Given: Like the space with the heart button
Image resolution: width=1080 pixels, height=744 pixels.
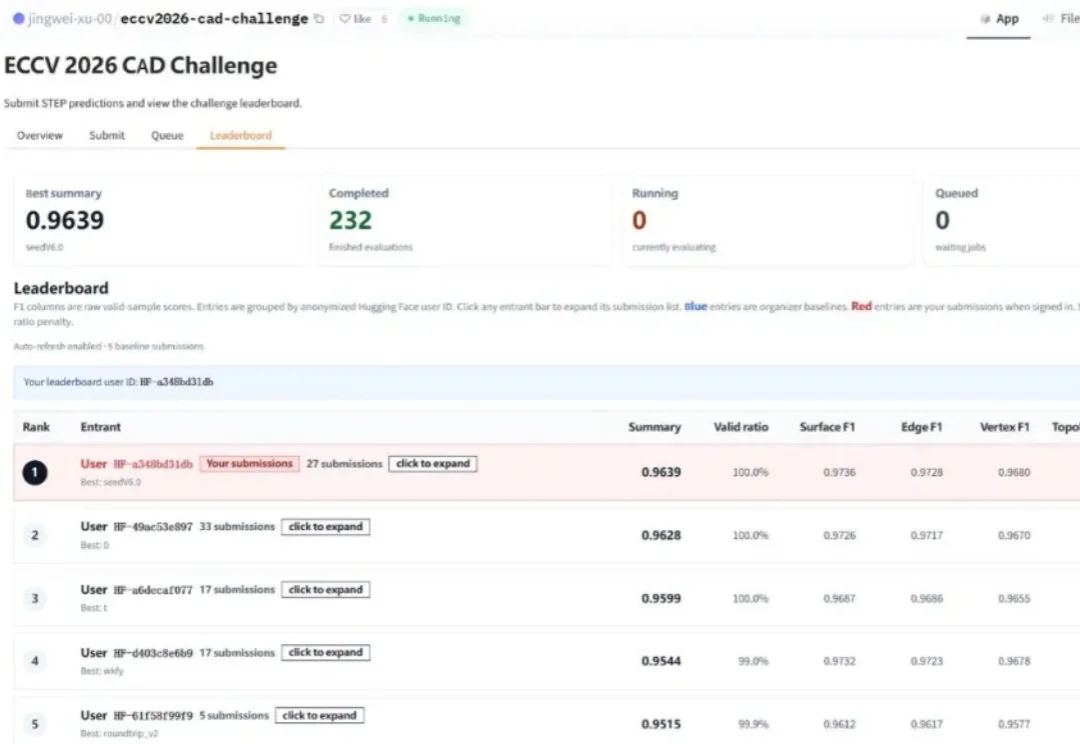Looking at the screenshot, I should click(355, 19).
